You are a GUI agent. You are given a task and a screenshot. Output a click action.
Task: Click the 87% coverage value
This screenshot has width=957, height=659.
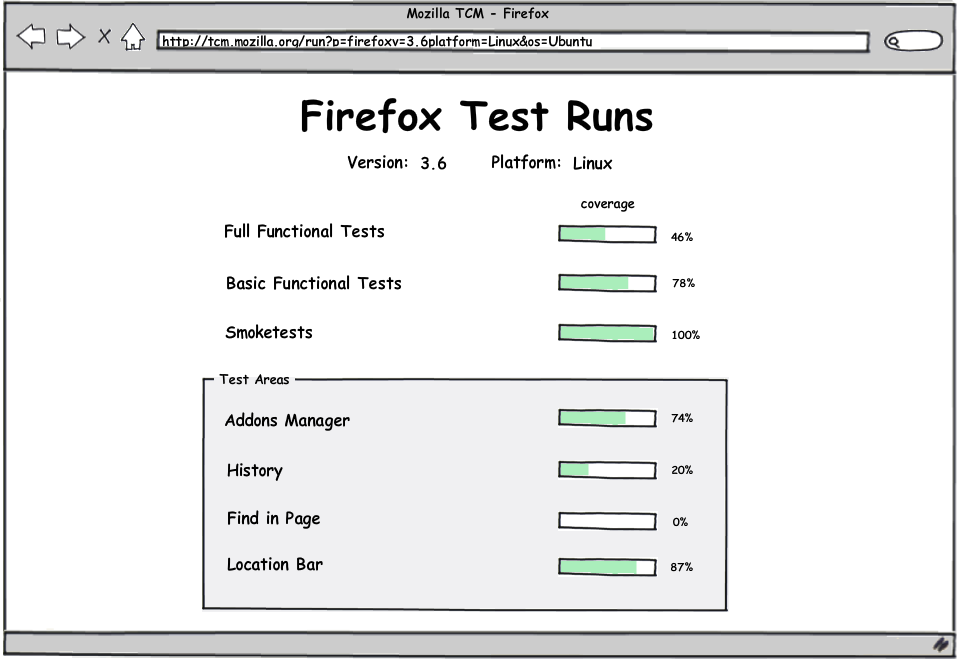pos(681,567)
